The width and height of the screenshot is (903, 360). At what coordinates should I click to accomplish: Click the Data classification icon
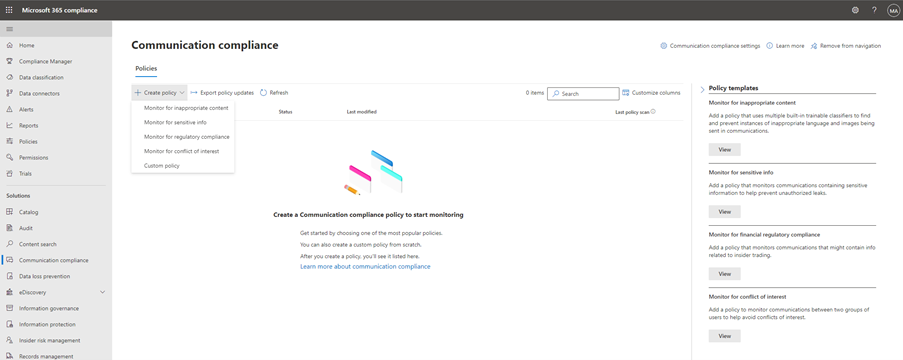pyautogui.click(x=9, y=77)
